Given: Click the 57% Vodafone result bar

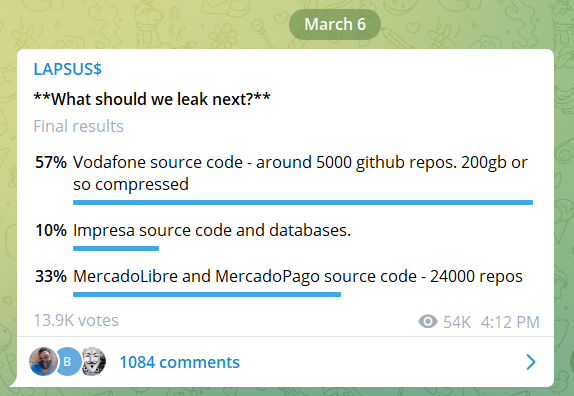Looking at the screenshot, I should point(303,202).
